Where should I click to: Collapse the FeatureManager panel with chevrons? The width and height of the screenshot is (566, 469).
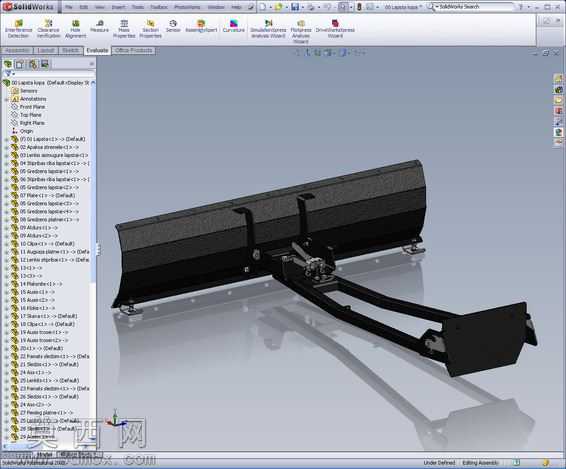click(92, 64)
